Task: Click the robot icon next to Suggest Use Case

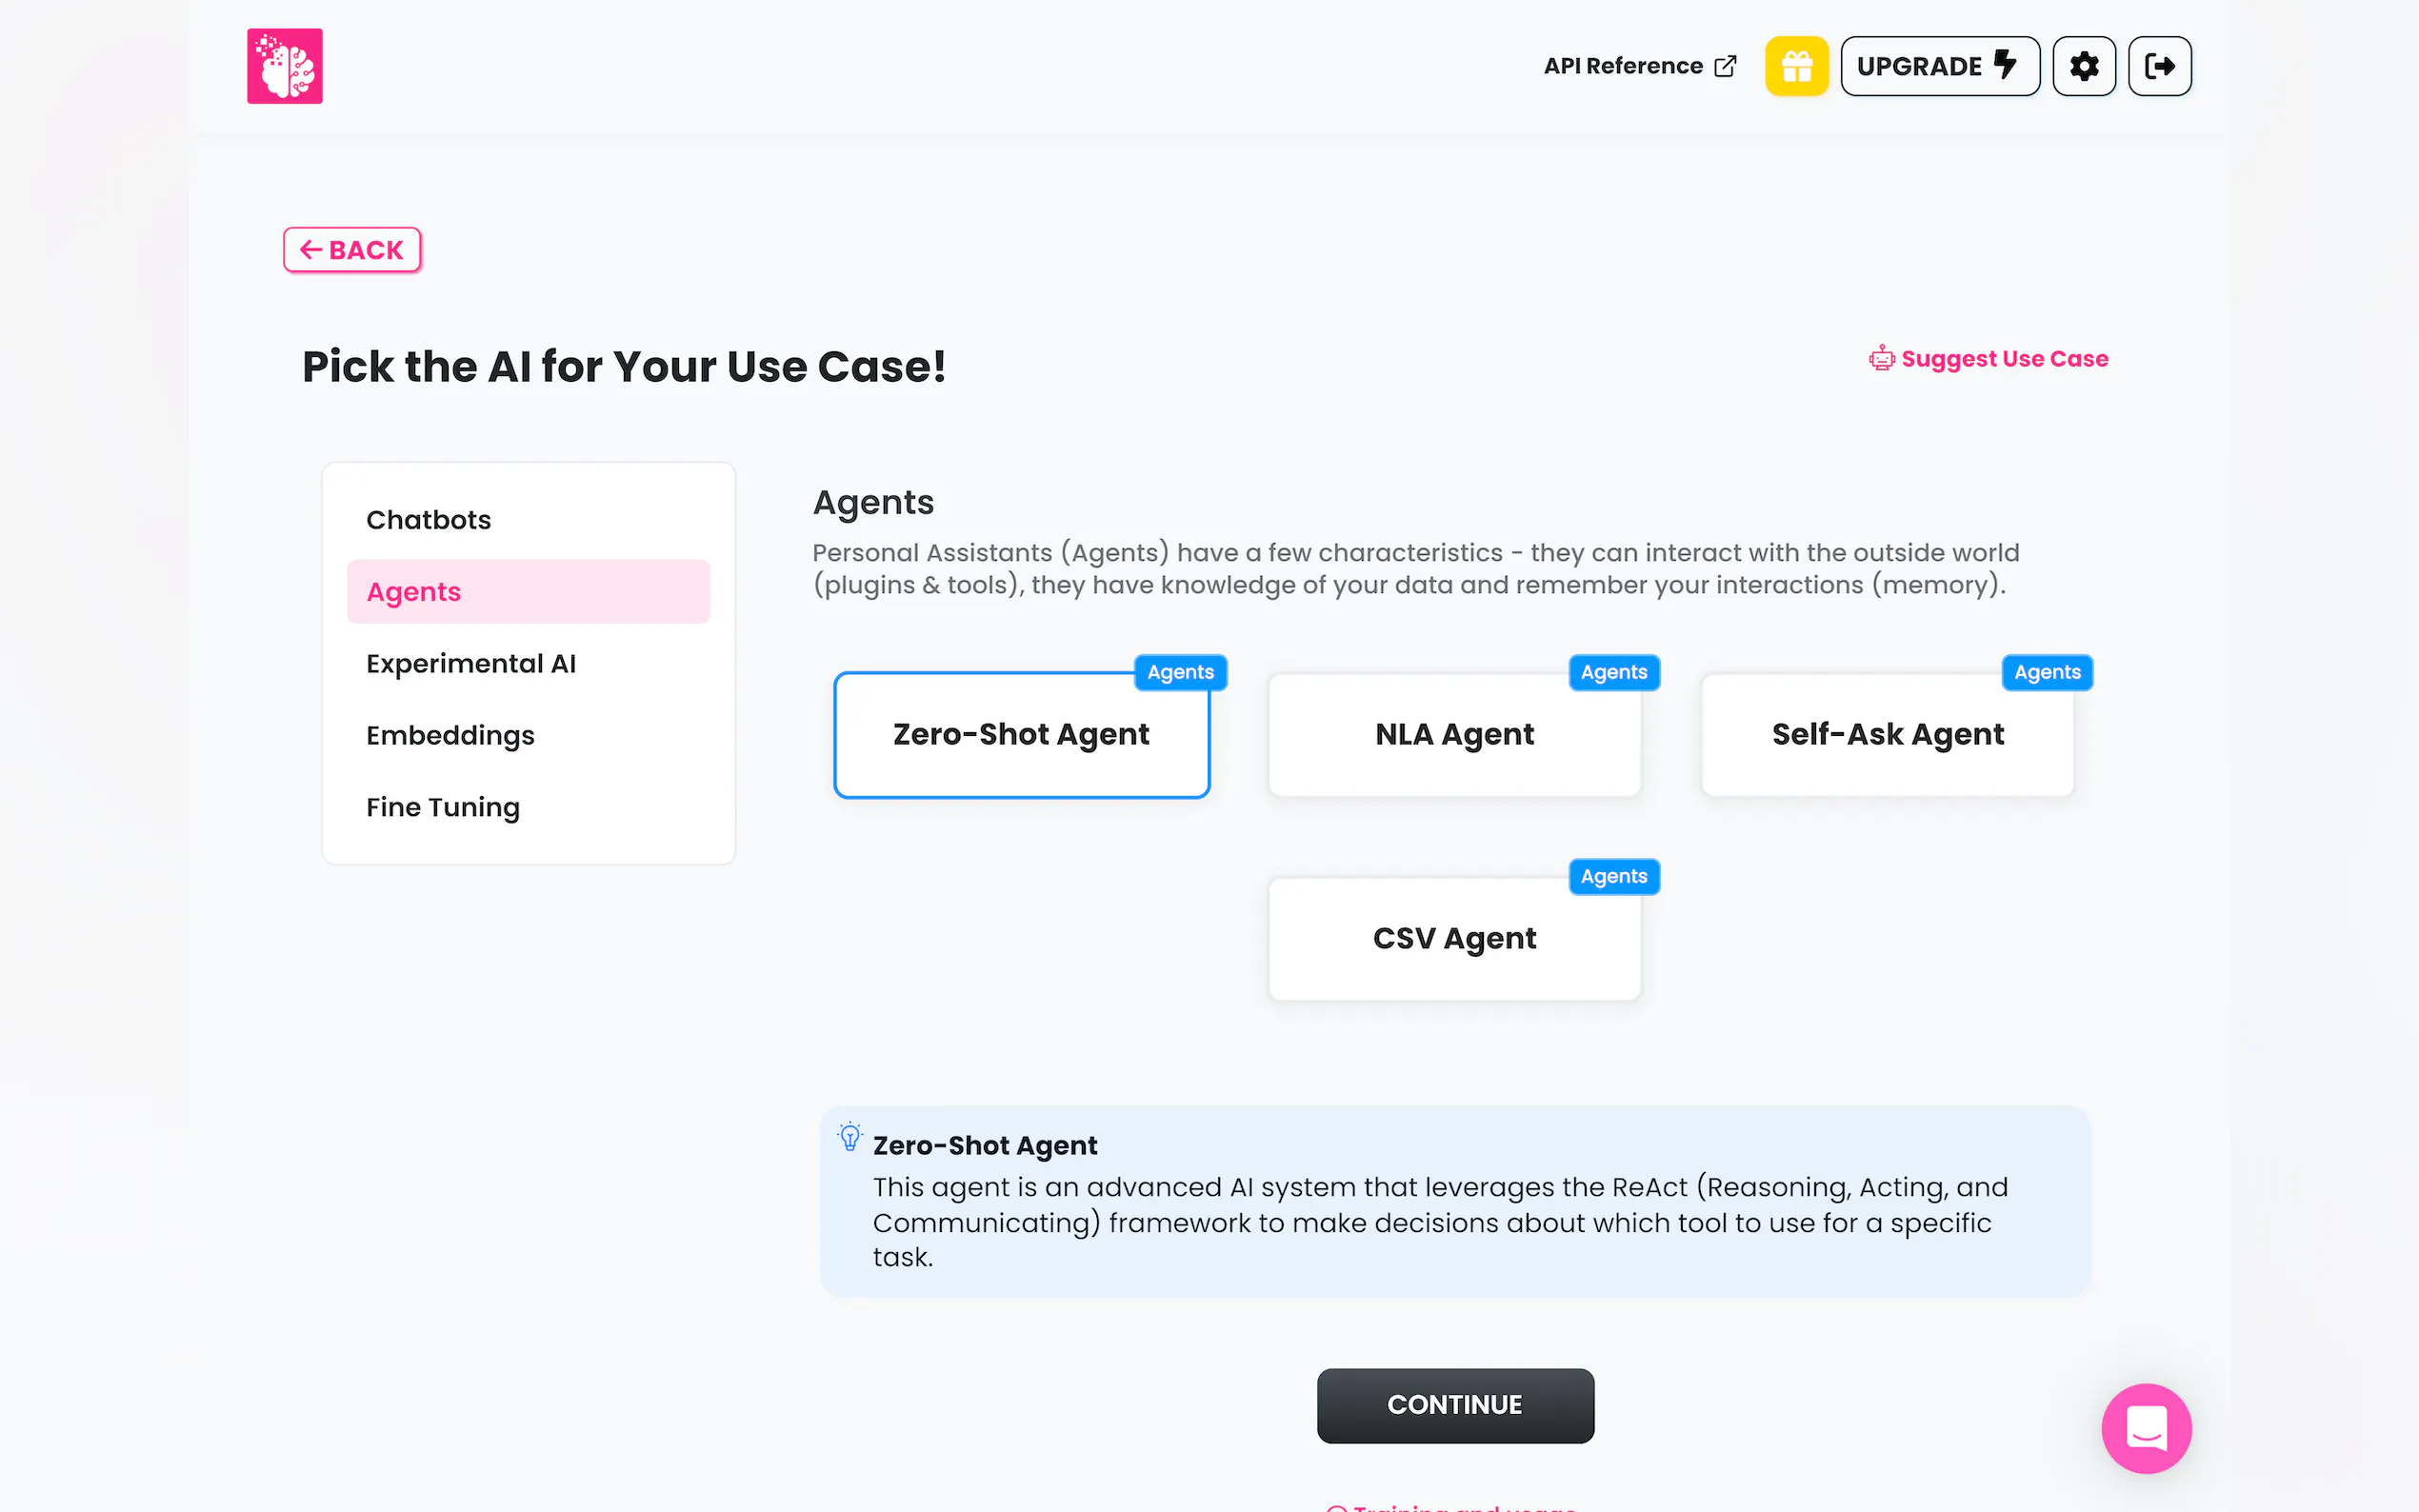Action: pos(1881,359)
